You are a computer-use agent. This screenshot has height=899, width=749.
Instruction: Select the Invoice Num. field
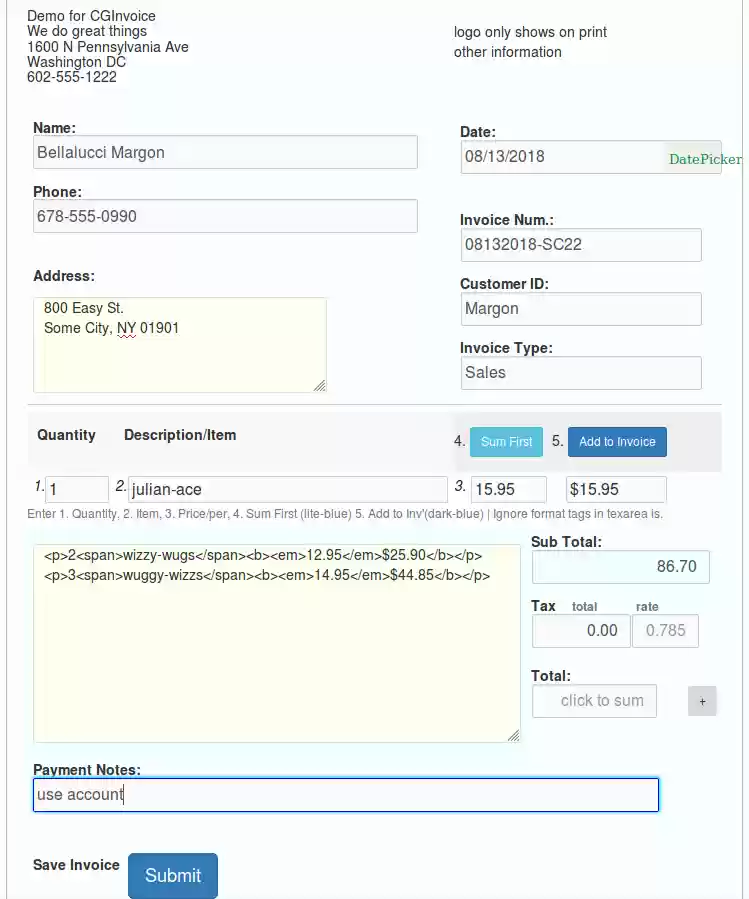581,245
